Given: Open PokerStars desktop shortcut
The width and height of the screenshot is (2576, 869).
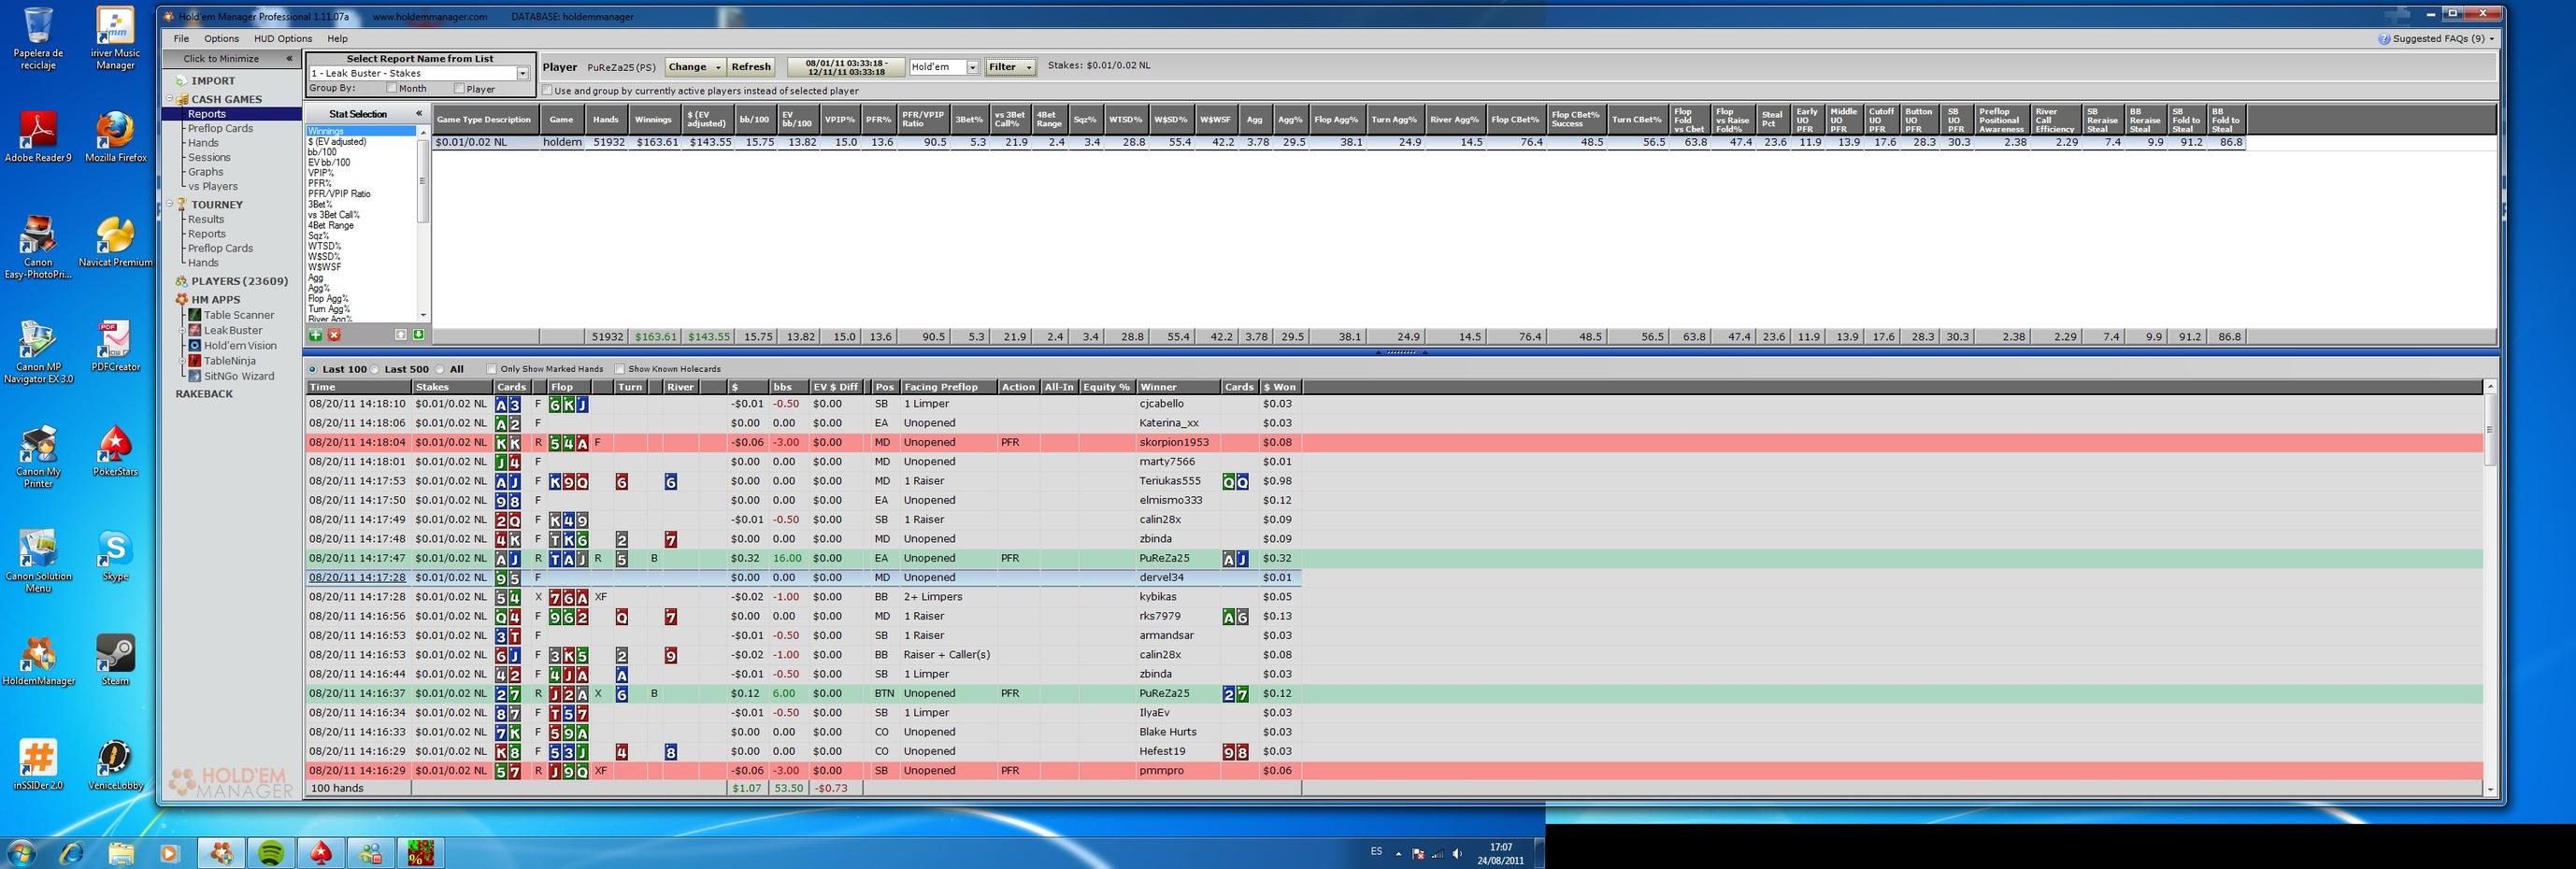Looking at the screenshot, I should click(x=115, y=452).
